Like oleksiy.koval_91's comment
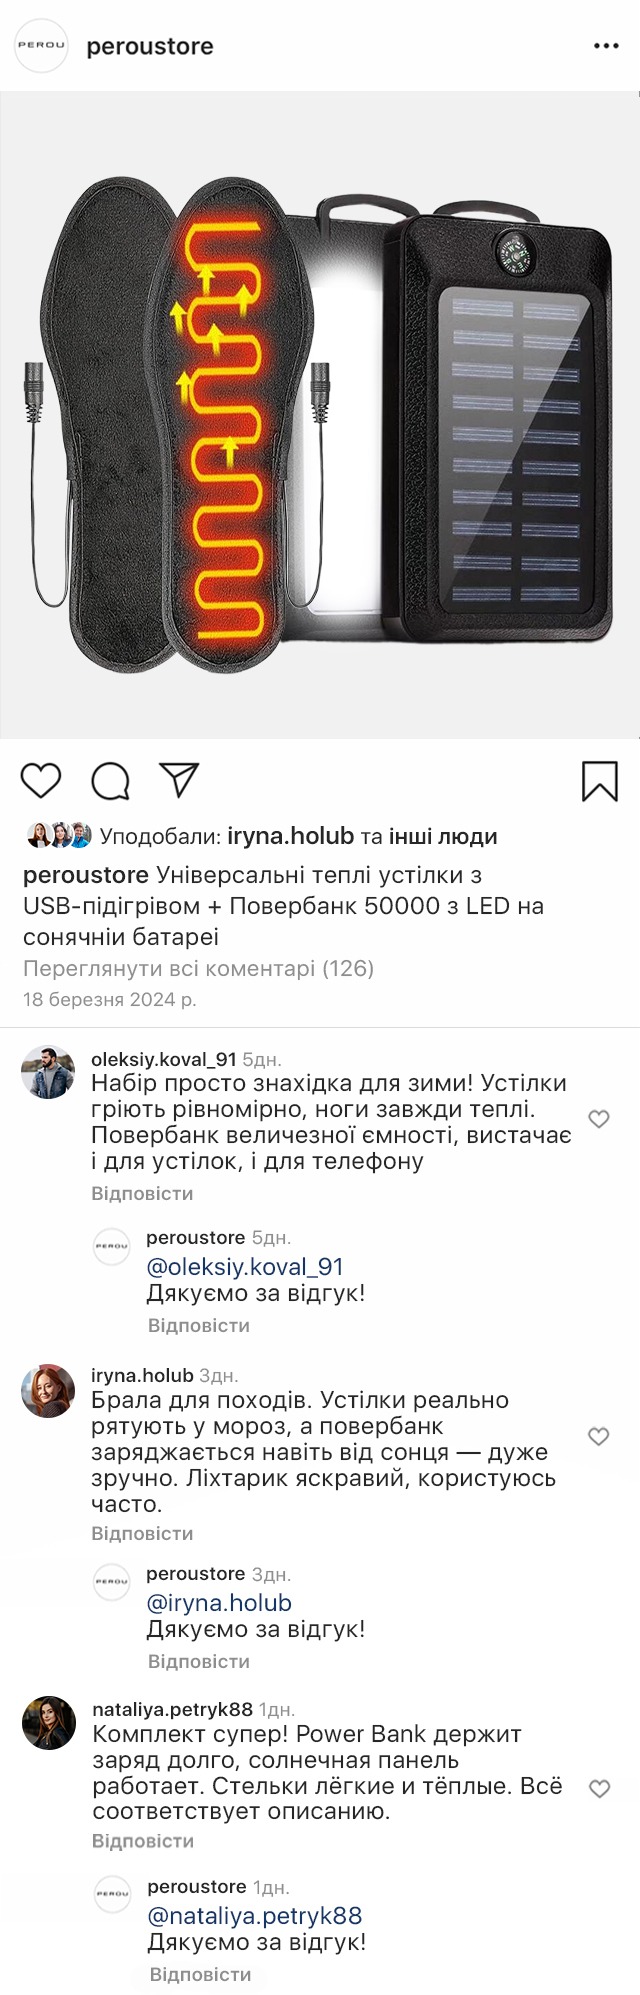 pyautogui.click(x=599, y=1119)
